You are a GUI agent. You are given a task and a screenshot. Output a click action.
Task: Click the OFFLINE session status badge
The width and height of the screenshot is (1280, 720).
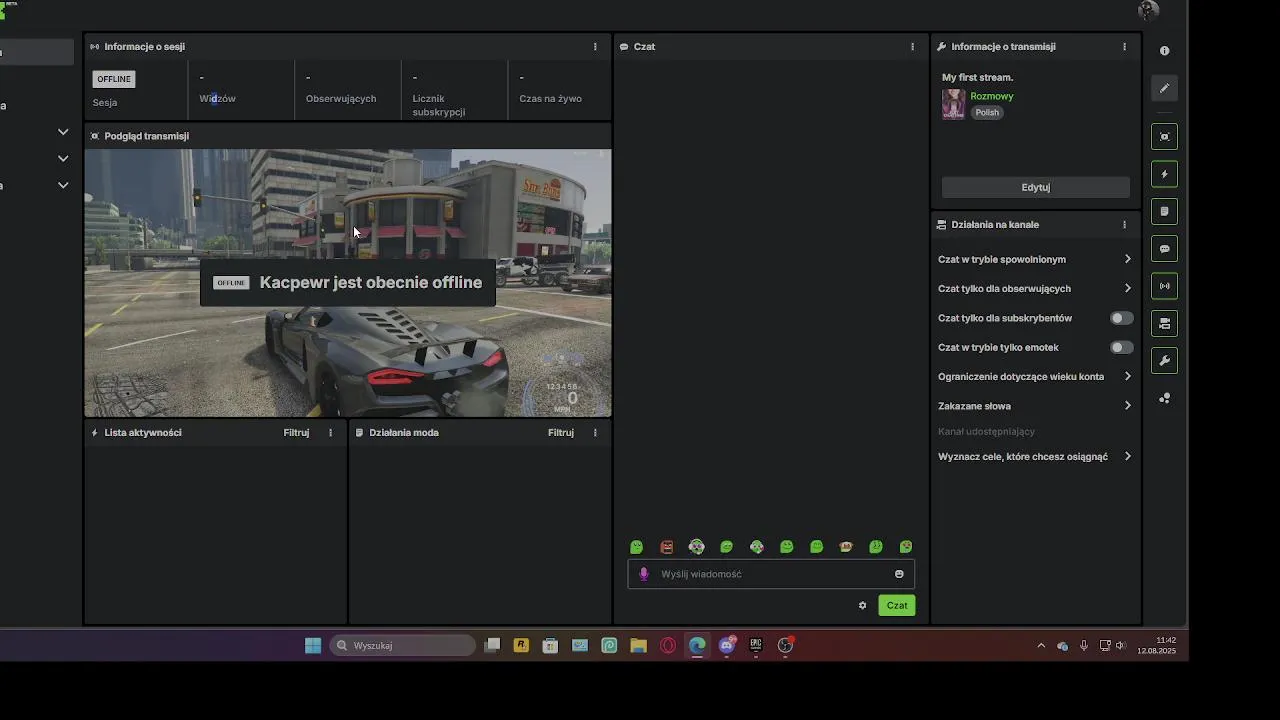tap(114, 79)
